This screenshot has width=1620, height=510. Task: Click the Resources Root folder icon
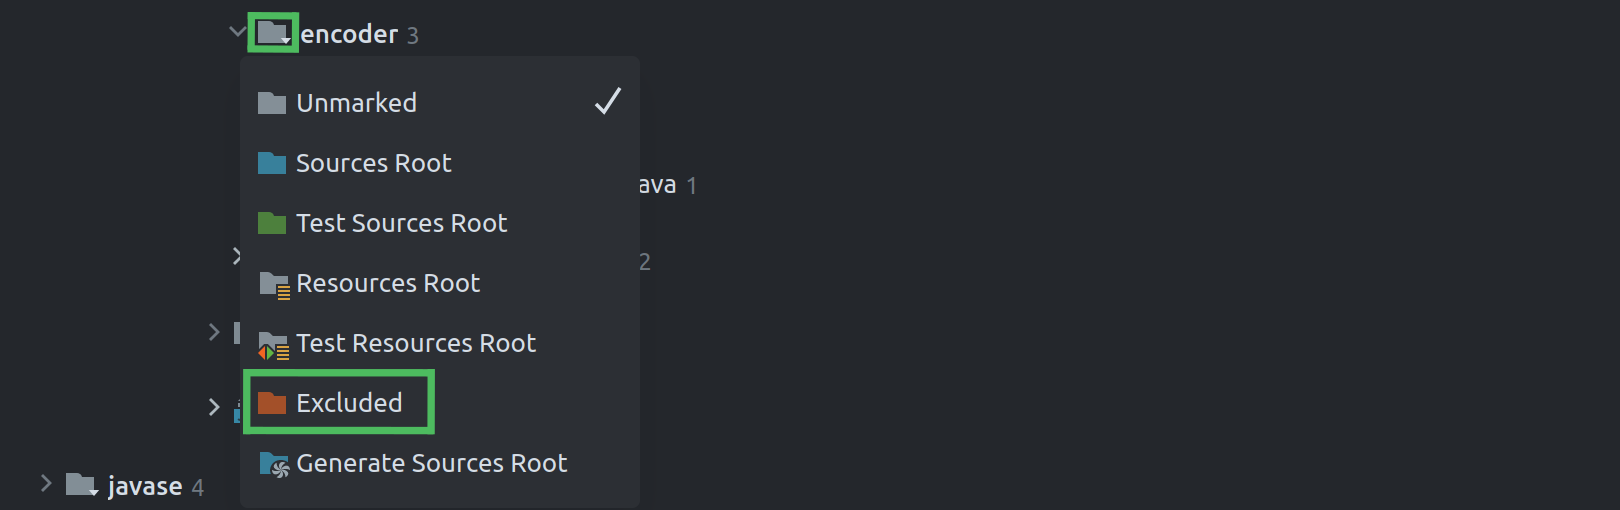(273, 285)
